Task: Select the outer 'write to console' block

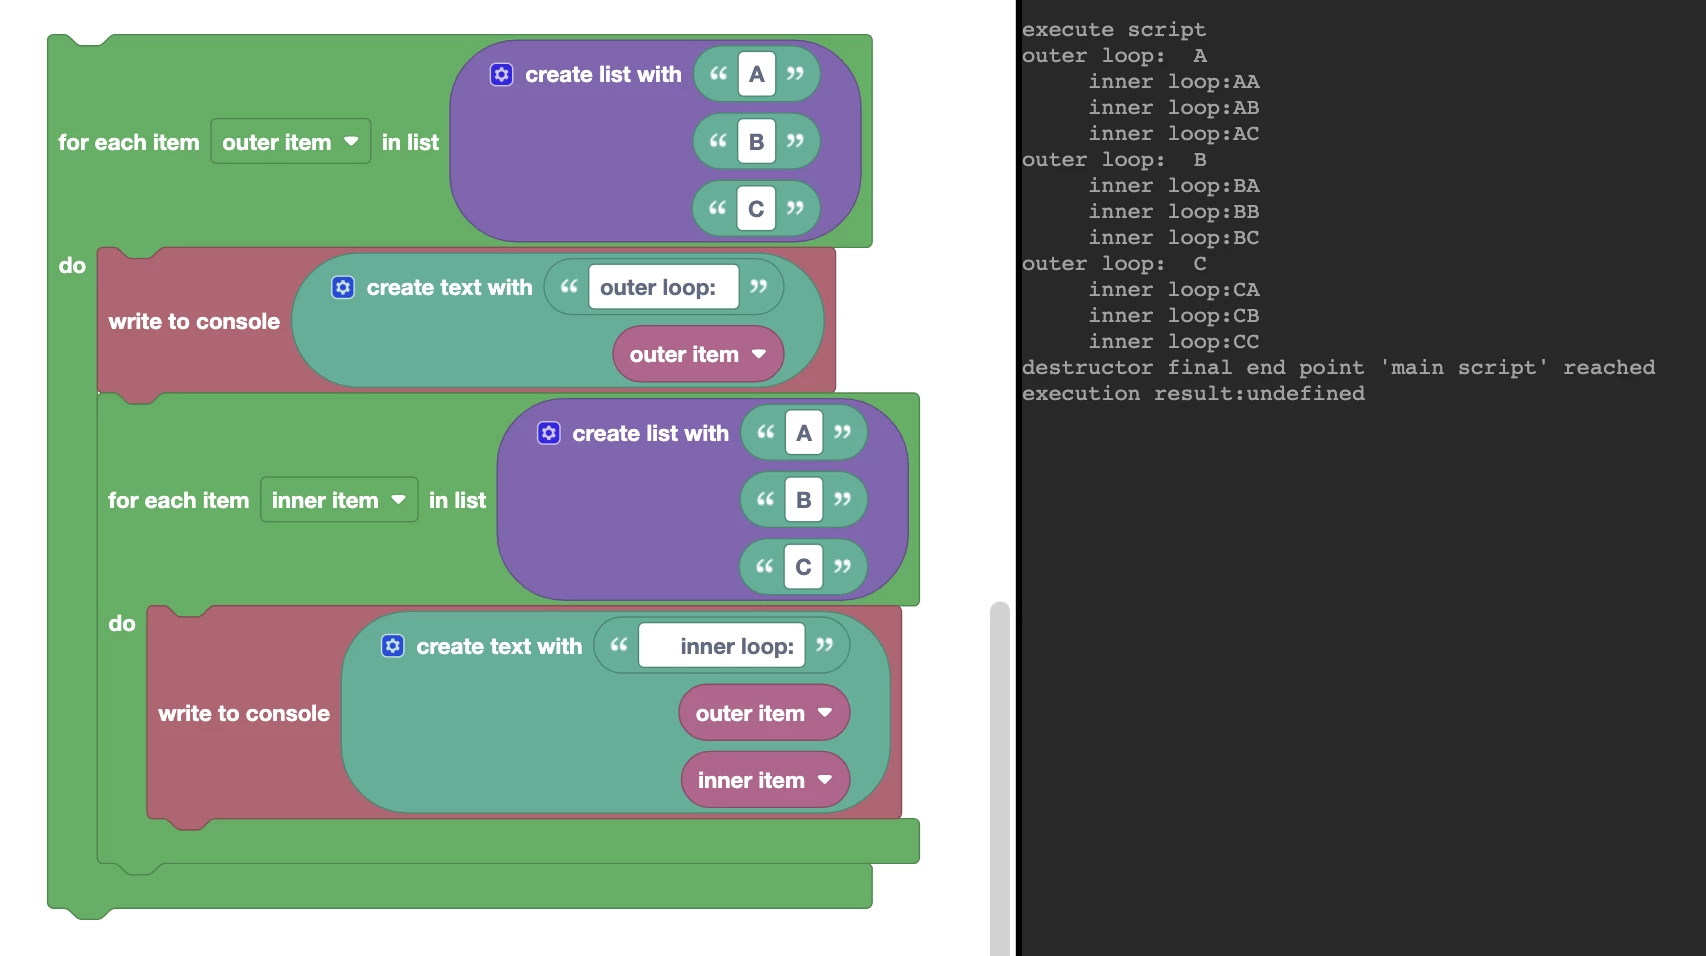Action: [x=194, y=321]
